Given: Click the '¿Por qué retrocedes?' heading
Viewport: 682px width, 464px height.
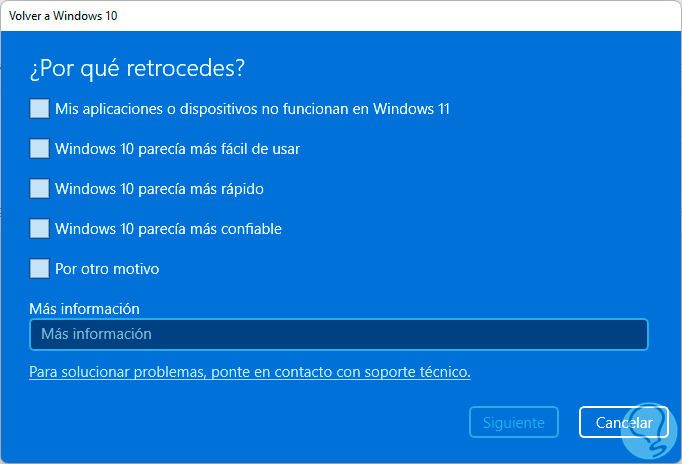Looking at the screenshot, I should (137, 69).
